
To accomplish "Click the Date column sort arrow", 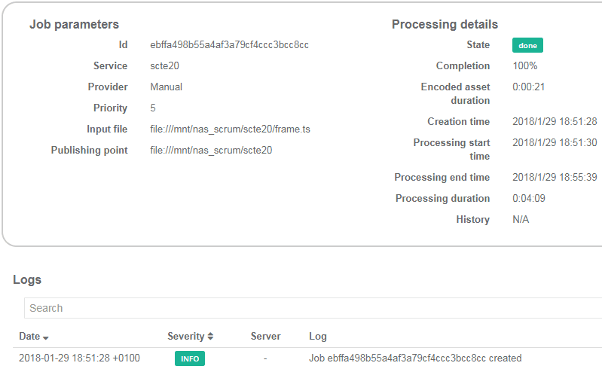I will tap(46, 338).
